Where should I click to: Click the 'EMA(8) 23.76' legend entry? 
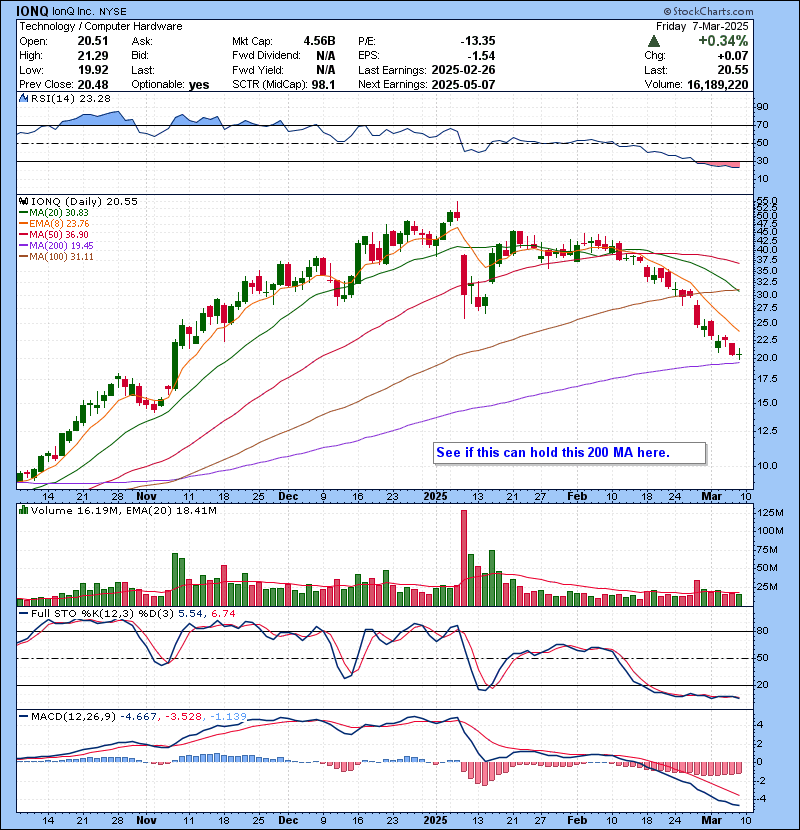pyautogui.click(x=59, y=224)
